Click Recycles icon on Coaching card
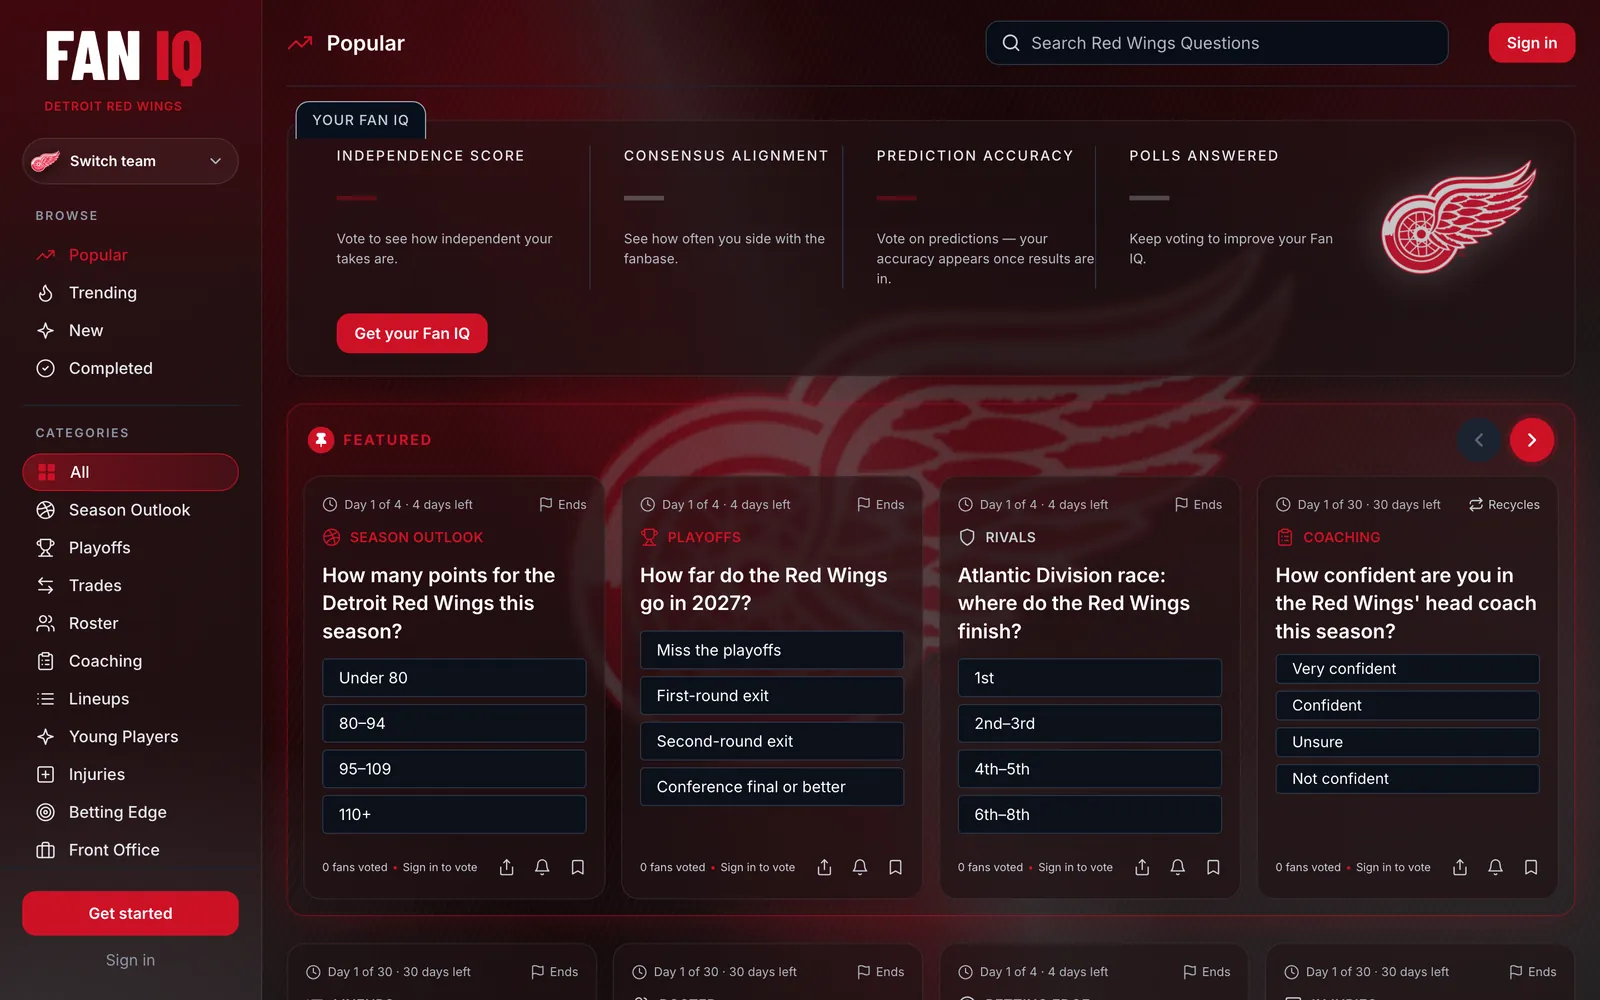This screenshot has width=1600, height=1000. pos(1476,505)
